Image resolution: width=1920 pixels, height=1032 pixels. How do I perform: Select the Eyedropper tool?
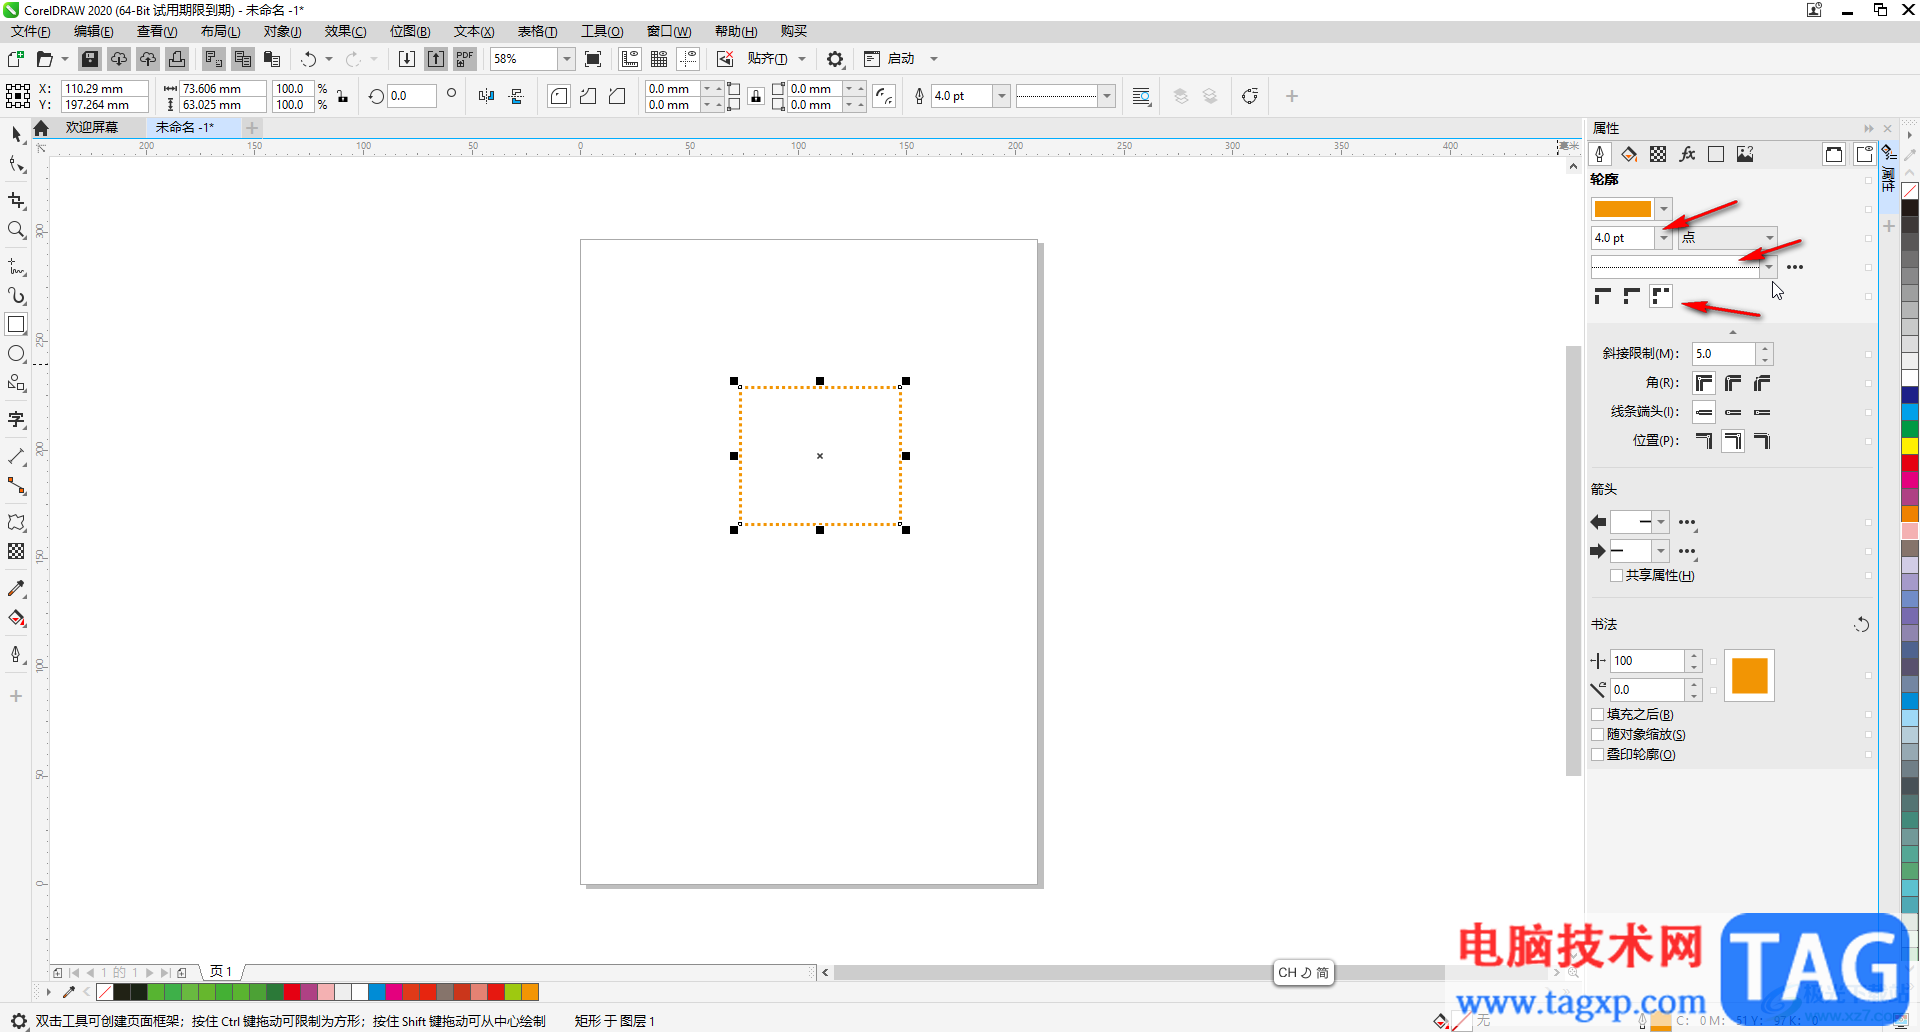pyautogui.click(x=16, y=589)
